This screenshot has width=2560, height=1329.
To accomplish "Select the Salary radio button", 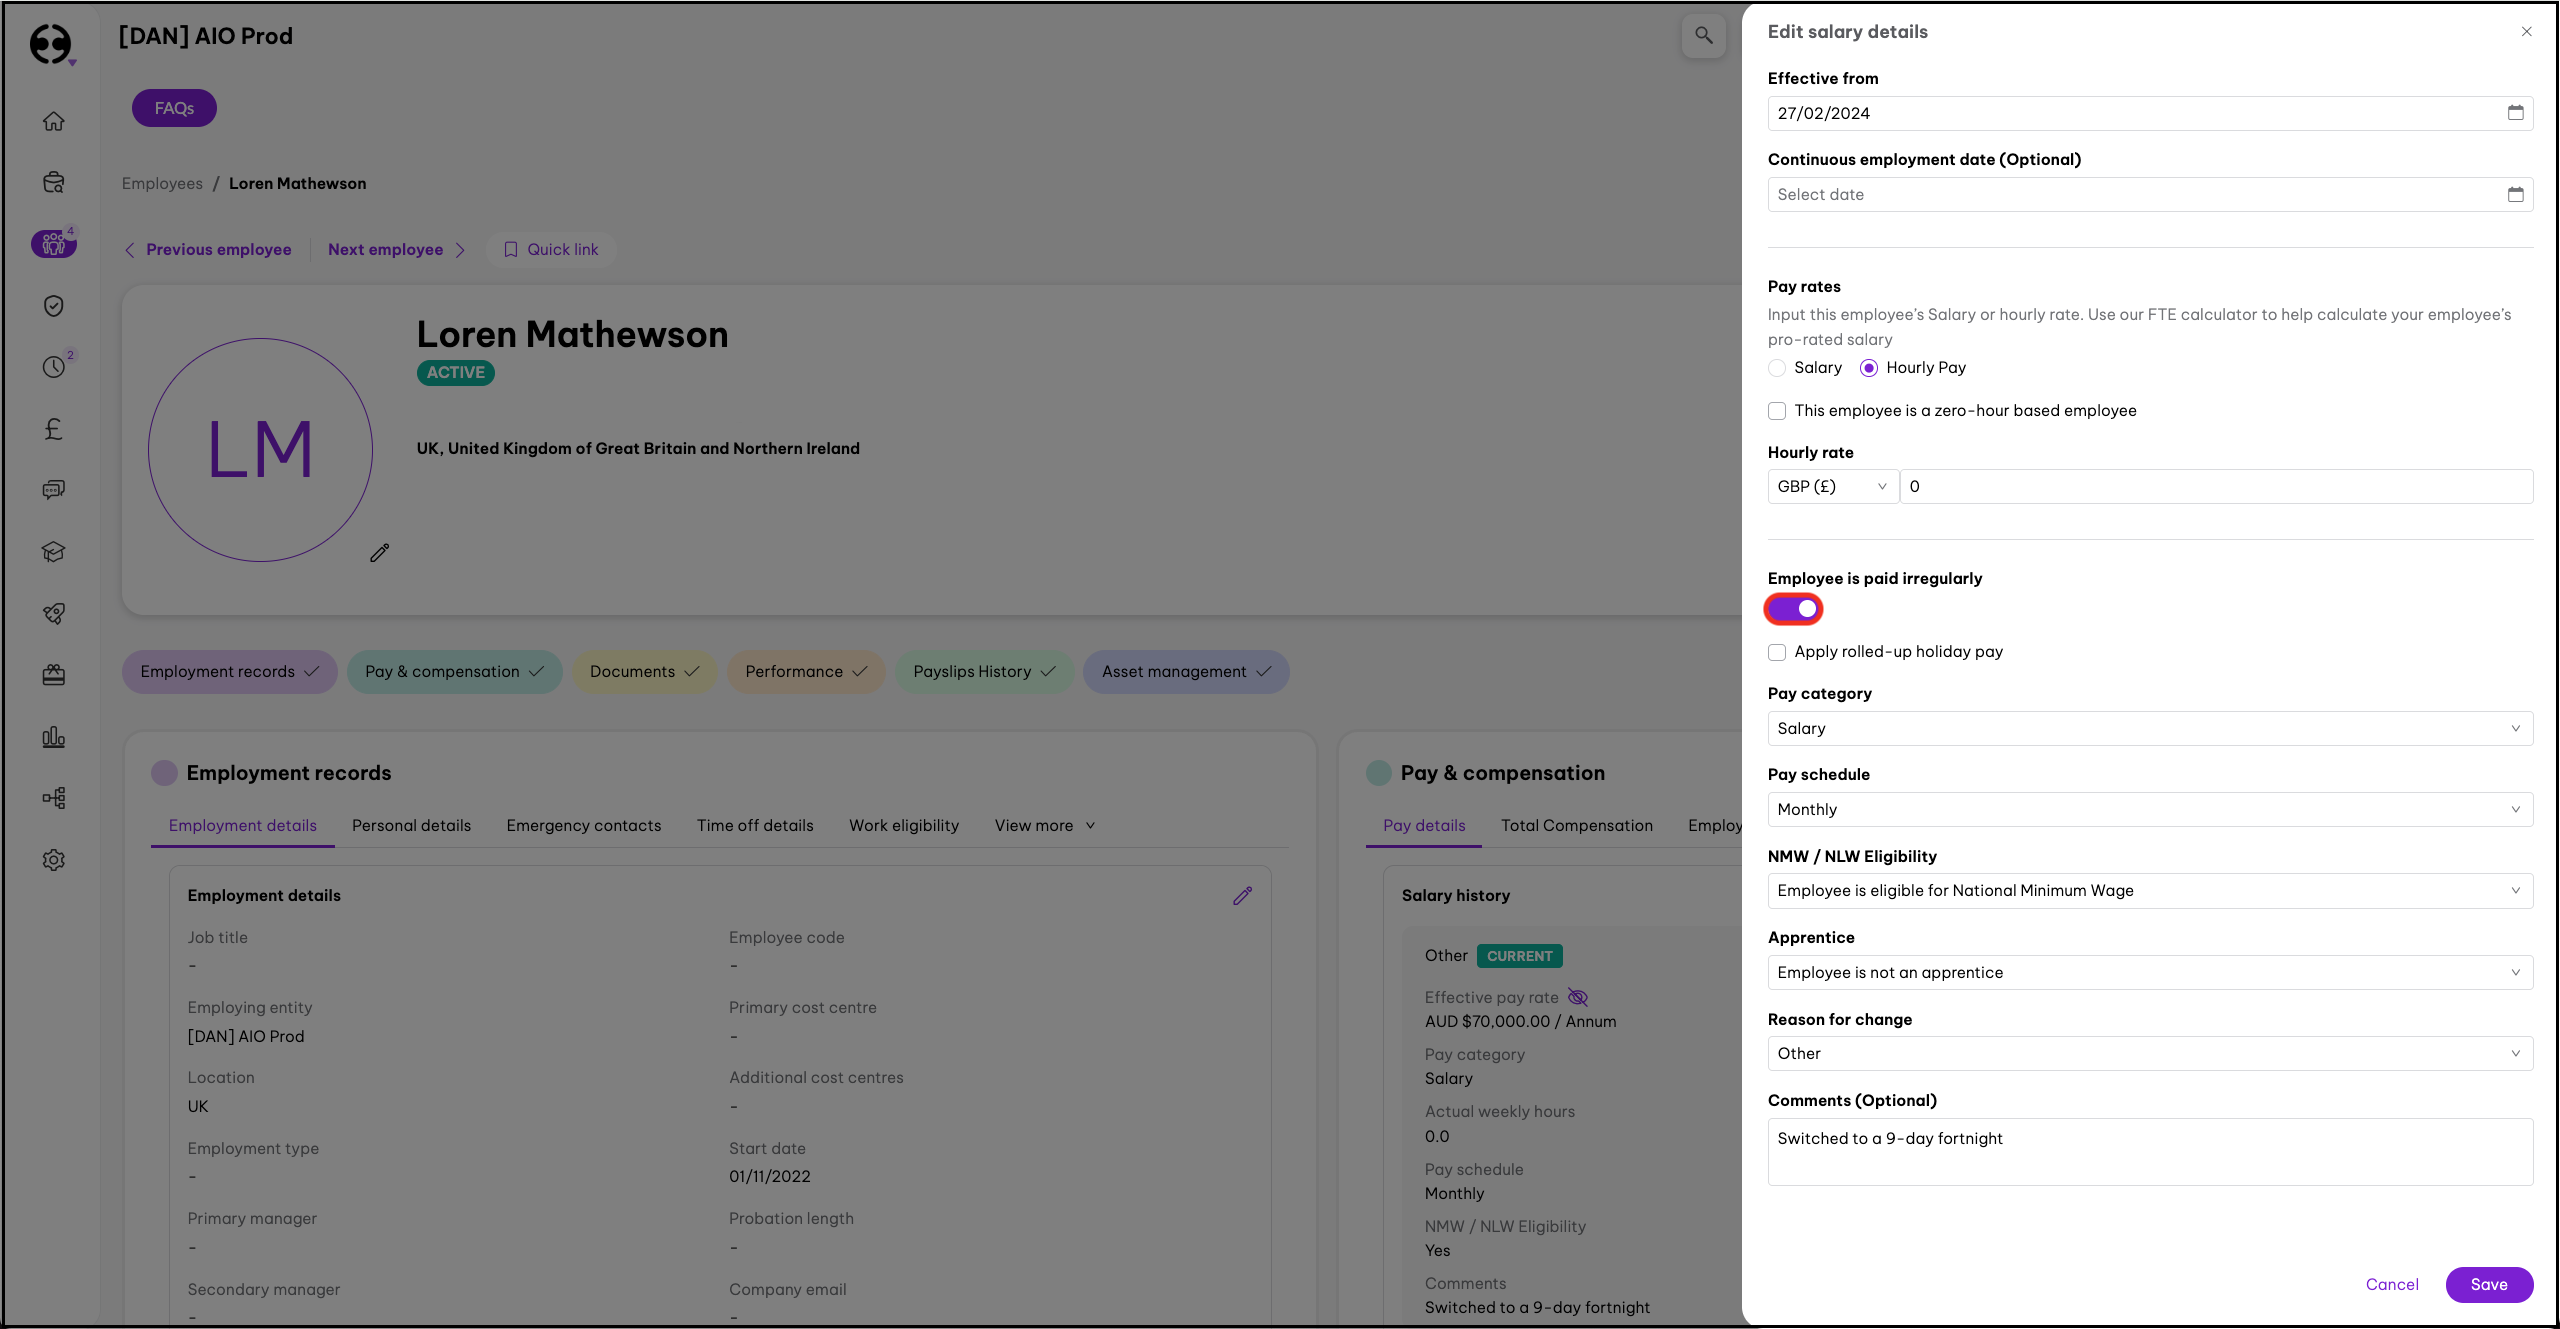I will coord(1777,368).
